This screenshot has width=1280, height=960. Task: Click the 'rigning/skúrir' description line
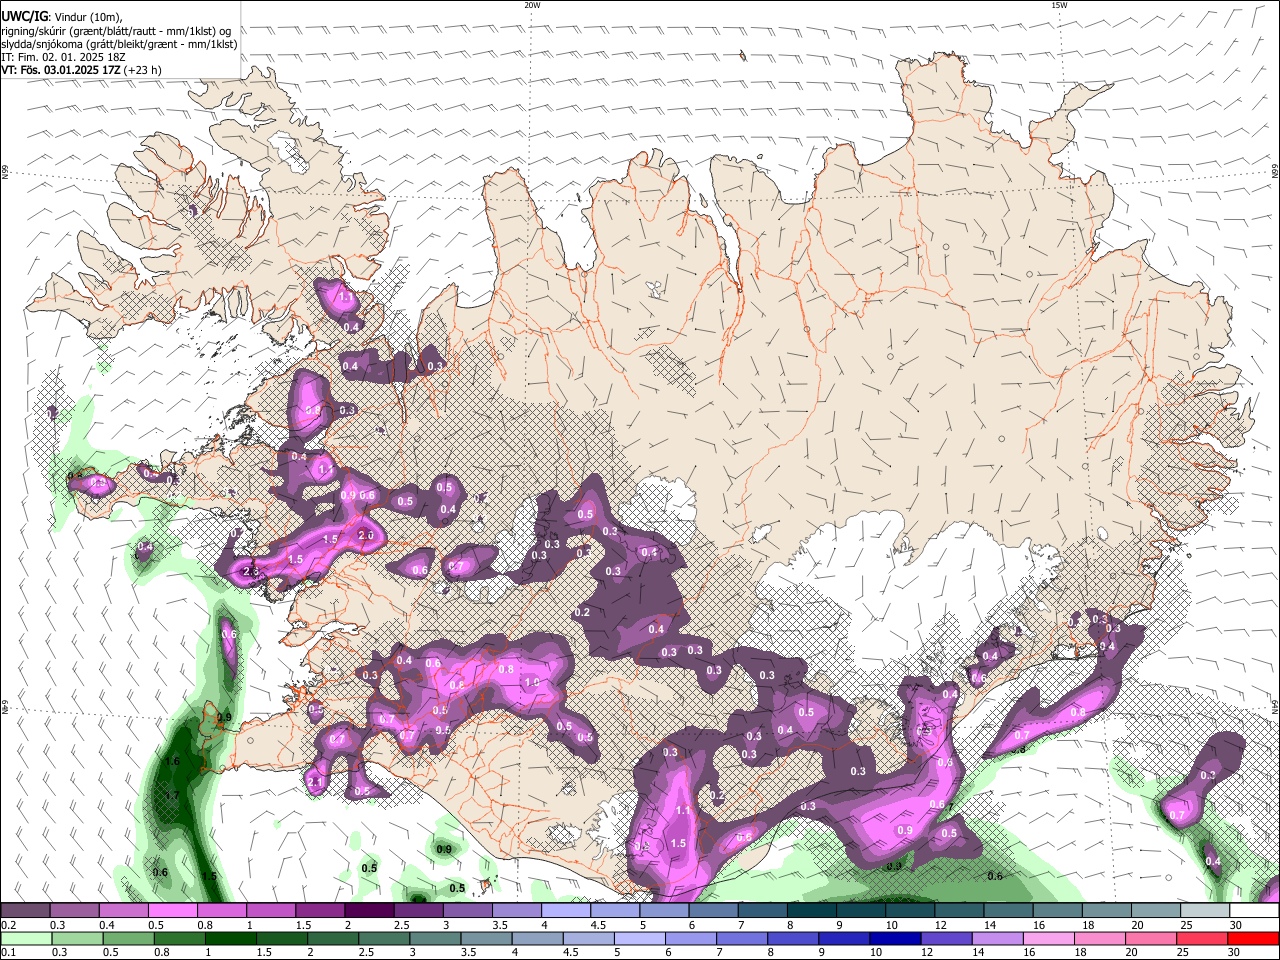pos(116,31)
